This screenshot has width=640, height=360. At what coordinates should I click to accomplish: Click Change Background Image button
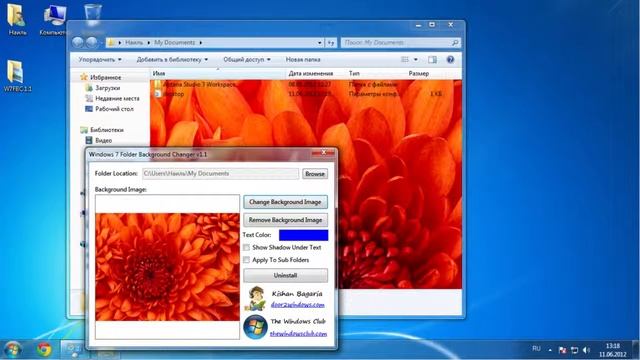(x=285, y=202)
